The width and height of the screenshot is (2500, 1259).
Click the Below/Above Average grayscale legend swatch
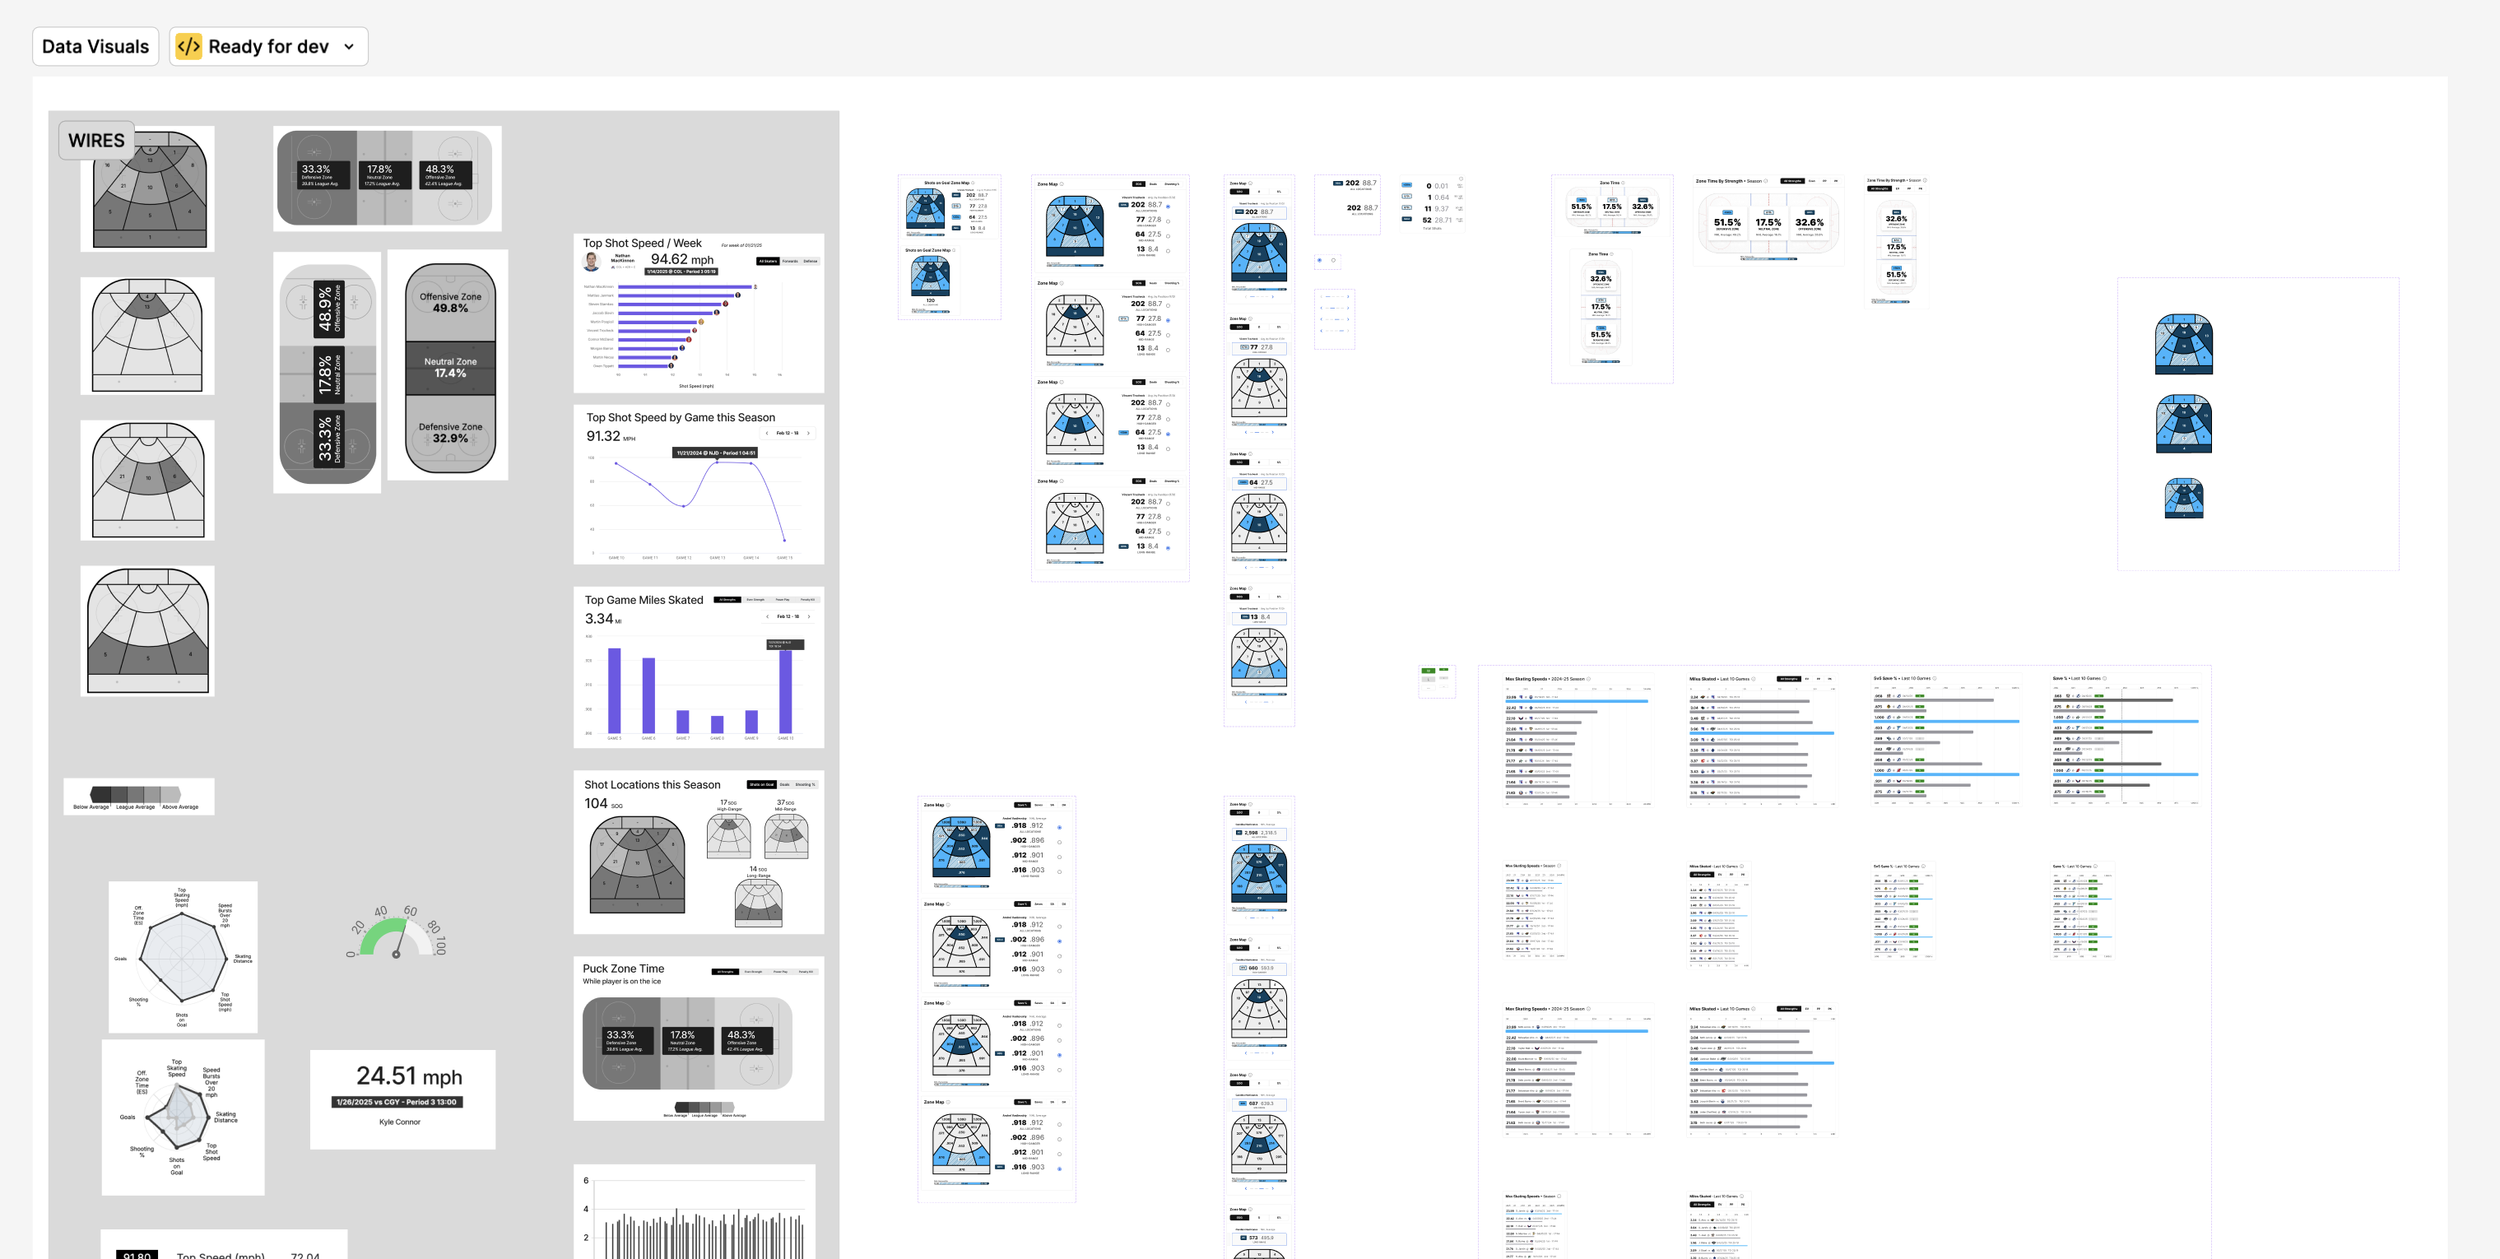point(136,795)
